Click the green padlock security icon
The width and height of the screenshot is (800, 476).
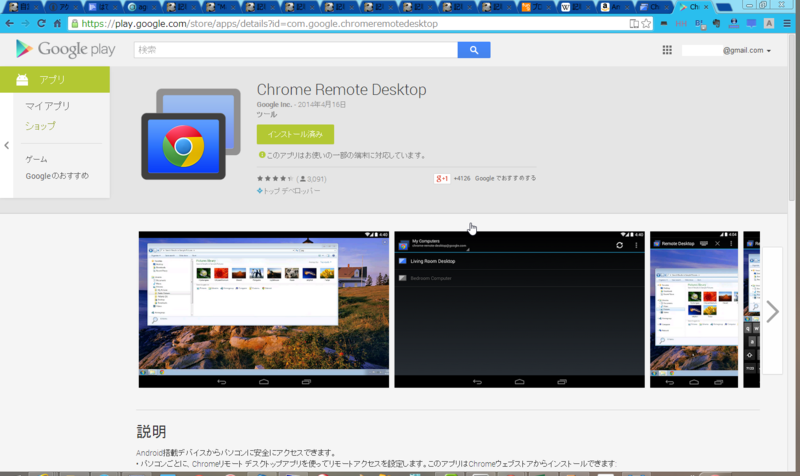click(x=75, y=23)
